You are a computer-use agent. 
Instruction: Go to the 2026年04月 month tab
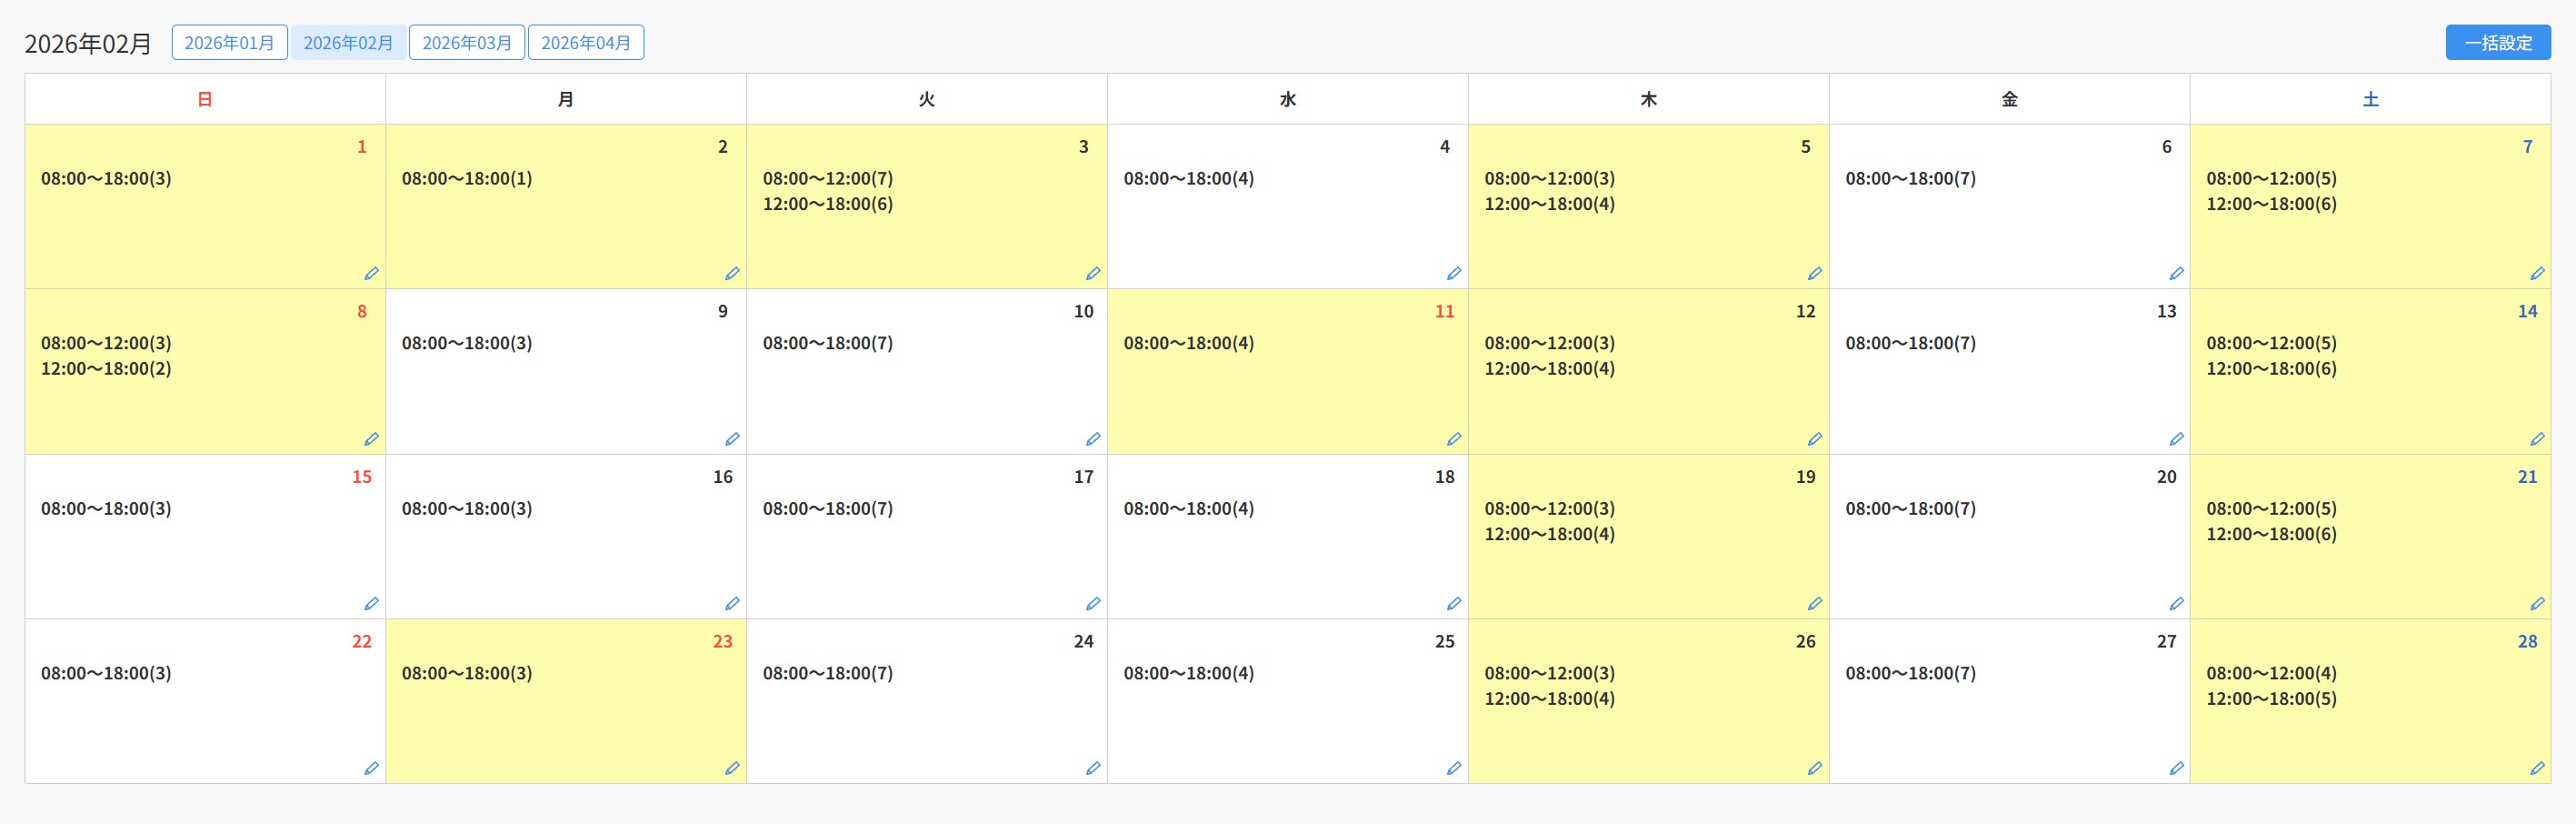point(586,43)
